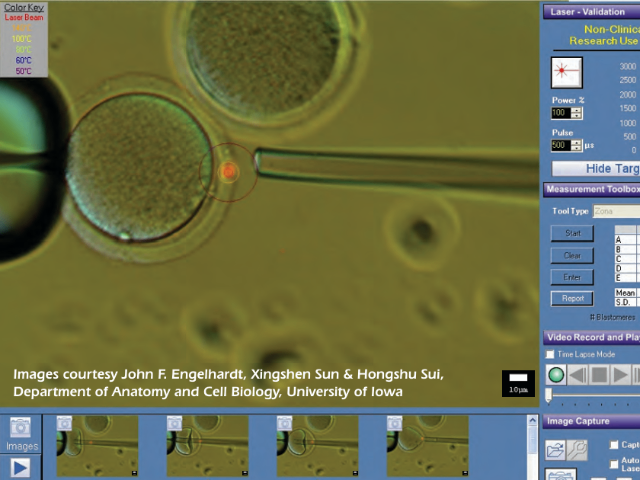640x480 pixels.
Task: Click camera icon on third thumbnail
Action: pyautogui.click(x=284, y=423)
